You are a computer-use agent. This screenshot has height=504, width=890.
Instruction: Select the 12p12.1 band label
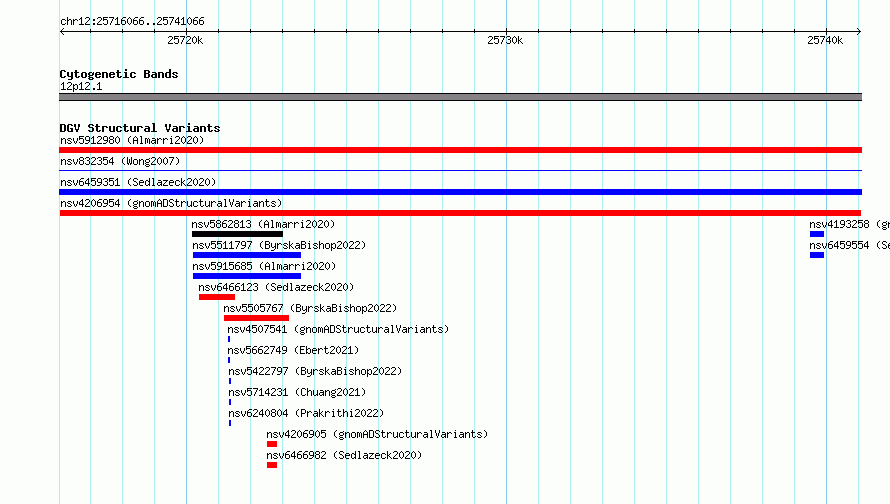coord(81,86)
